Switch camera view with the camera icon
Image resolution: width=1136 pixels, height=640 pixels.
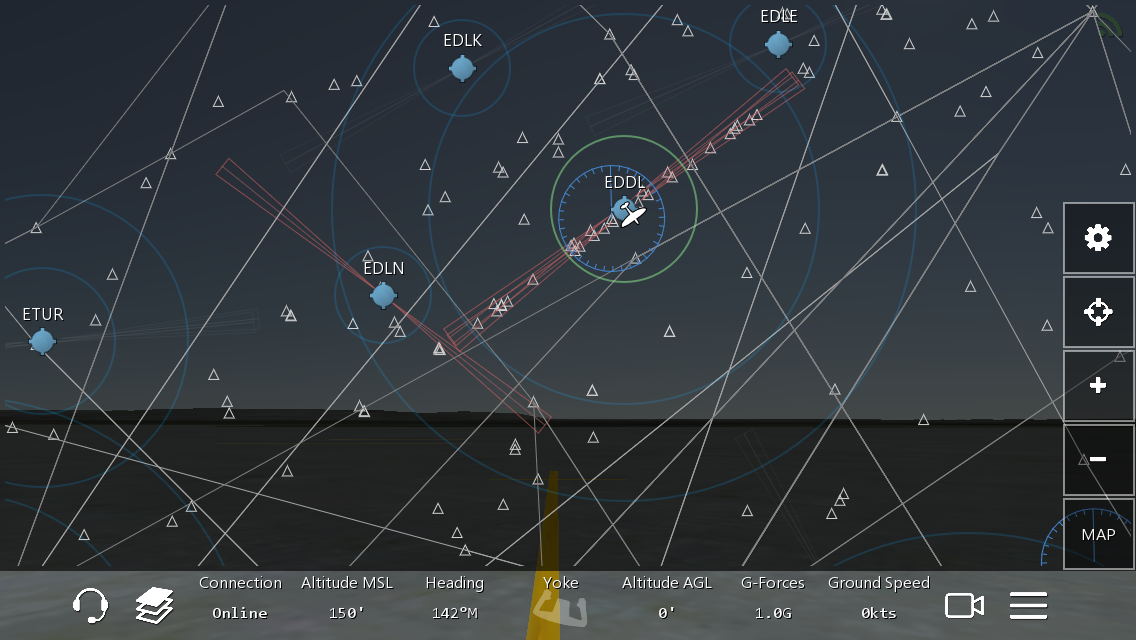(x=964, y=606)
